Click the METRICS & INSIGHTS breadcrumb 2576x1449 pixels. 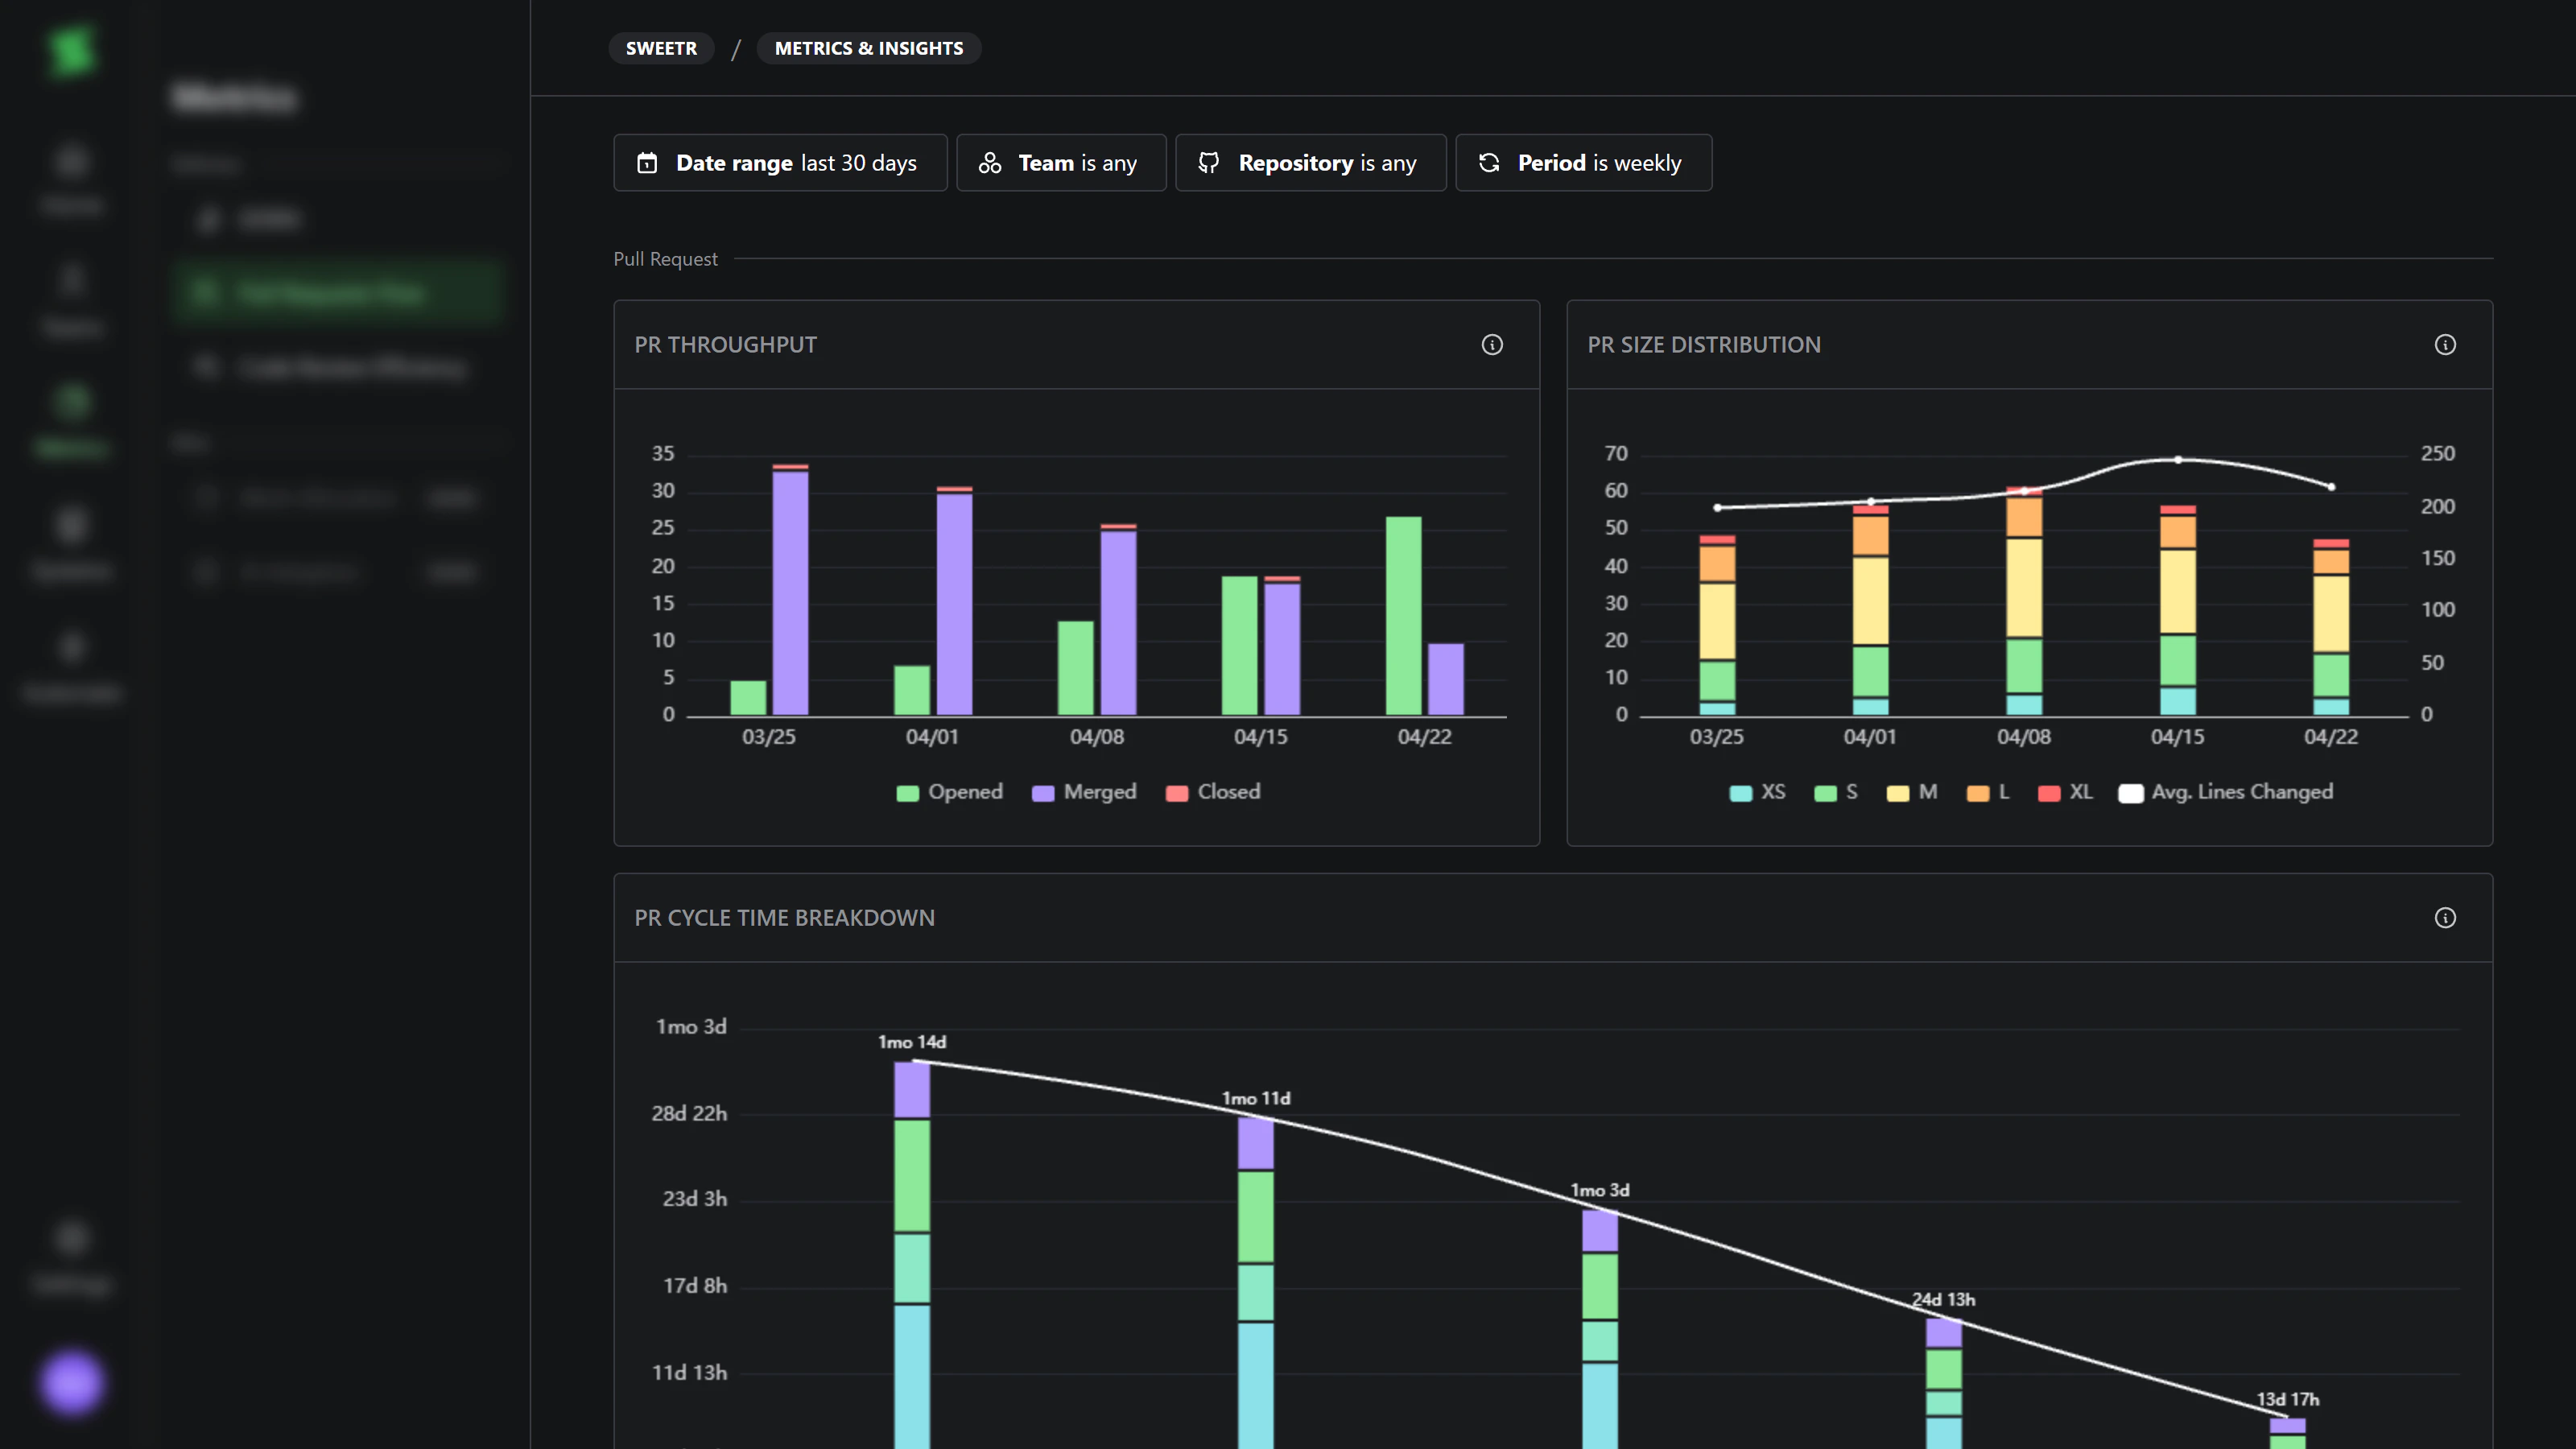pos(868,48)
